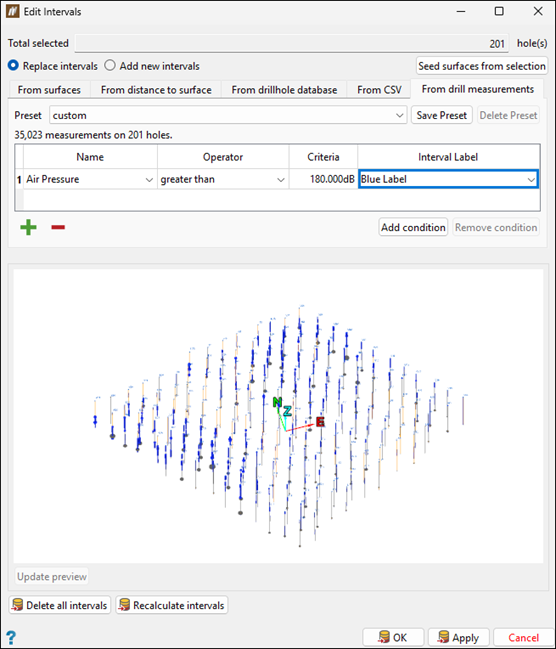The height and width of the screenshot is (649, 556).
Task: Open the Preset custom dropdown
Action: click(228, 115)
